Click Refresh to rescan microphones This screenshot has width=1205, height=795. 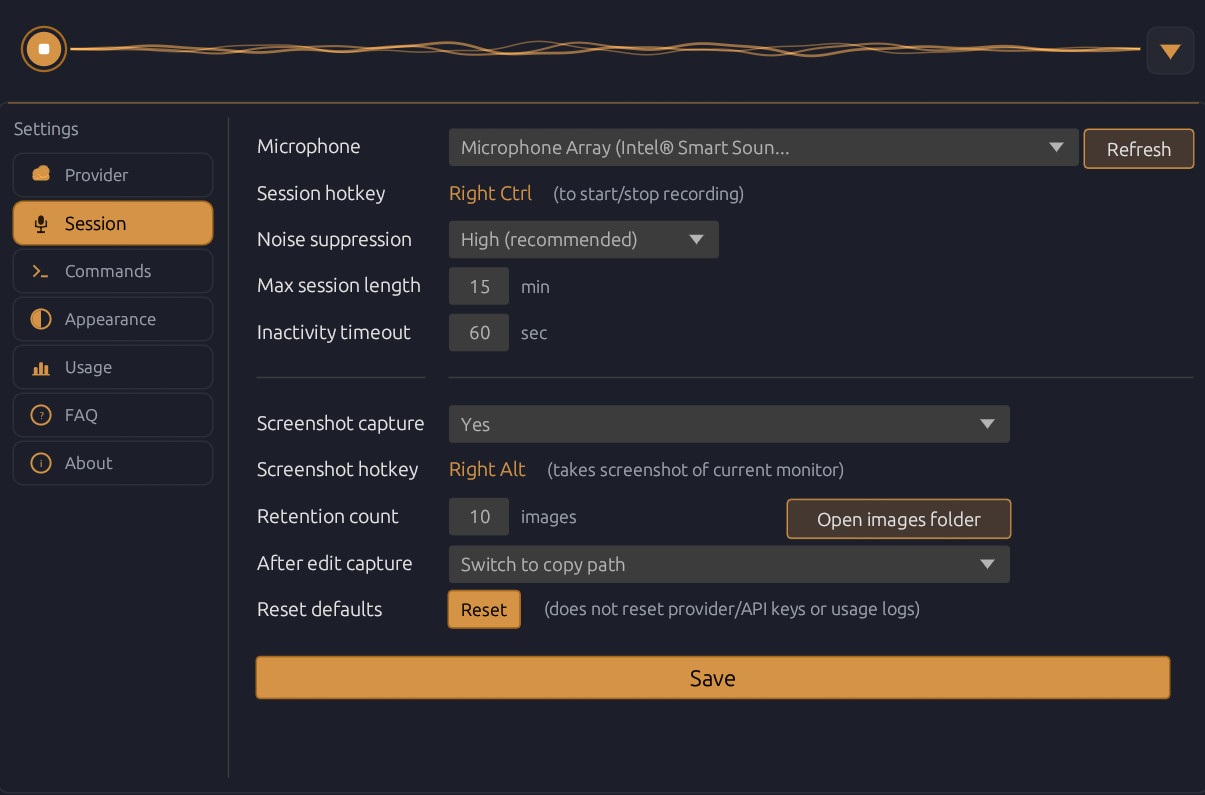tap(1138, 148)
